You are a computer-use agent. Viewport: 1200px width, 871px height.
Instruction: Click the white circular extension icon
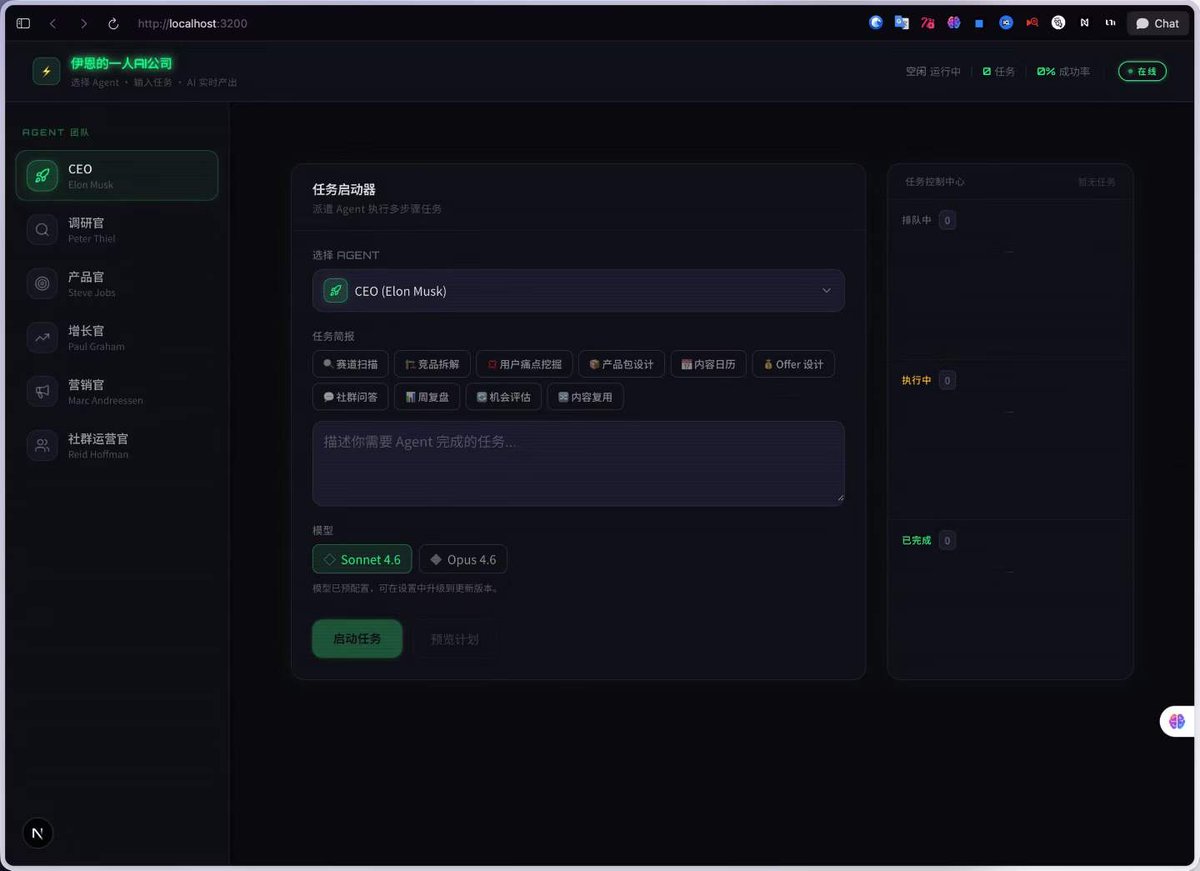point(1058,22)
